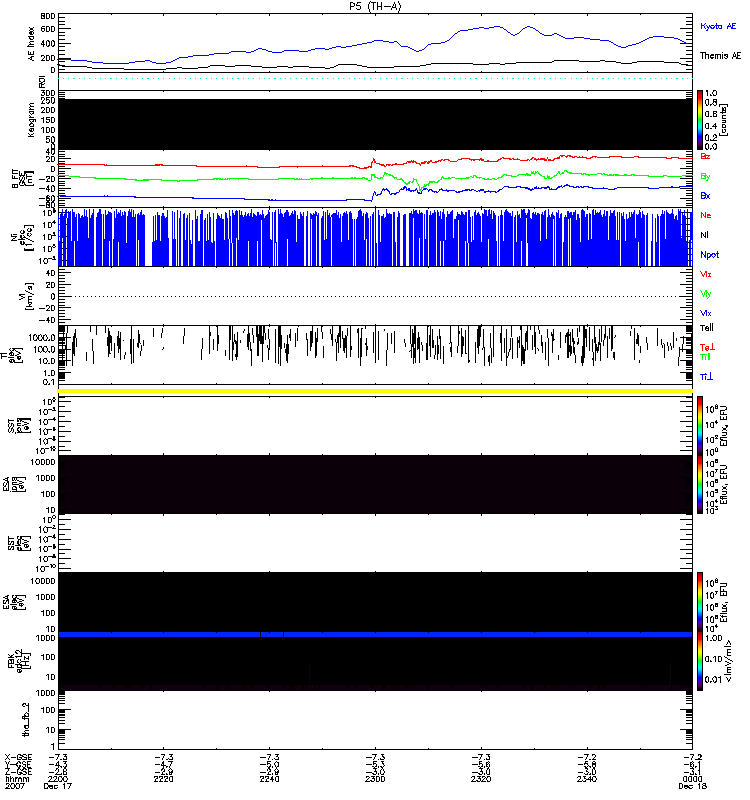Click the 2240 time tick label
Image resolution: width=750 pixels, height=800 pixels.
(x=269, y=780)
